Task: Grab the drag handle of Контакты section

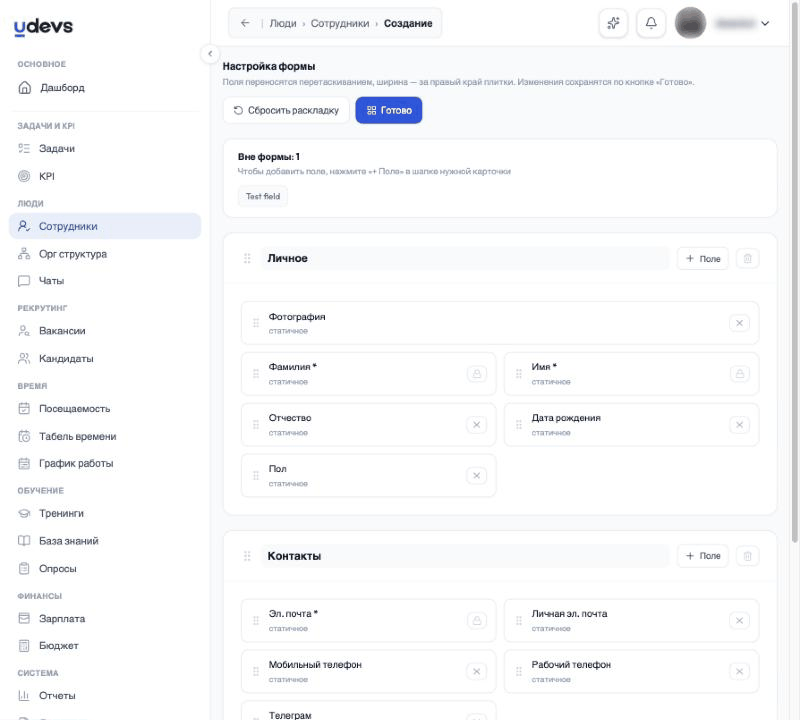Action: click(247, 556)
